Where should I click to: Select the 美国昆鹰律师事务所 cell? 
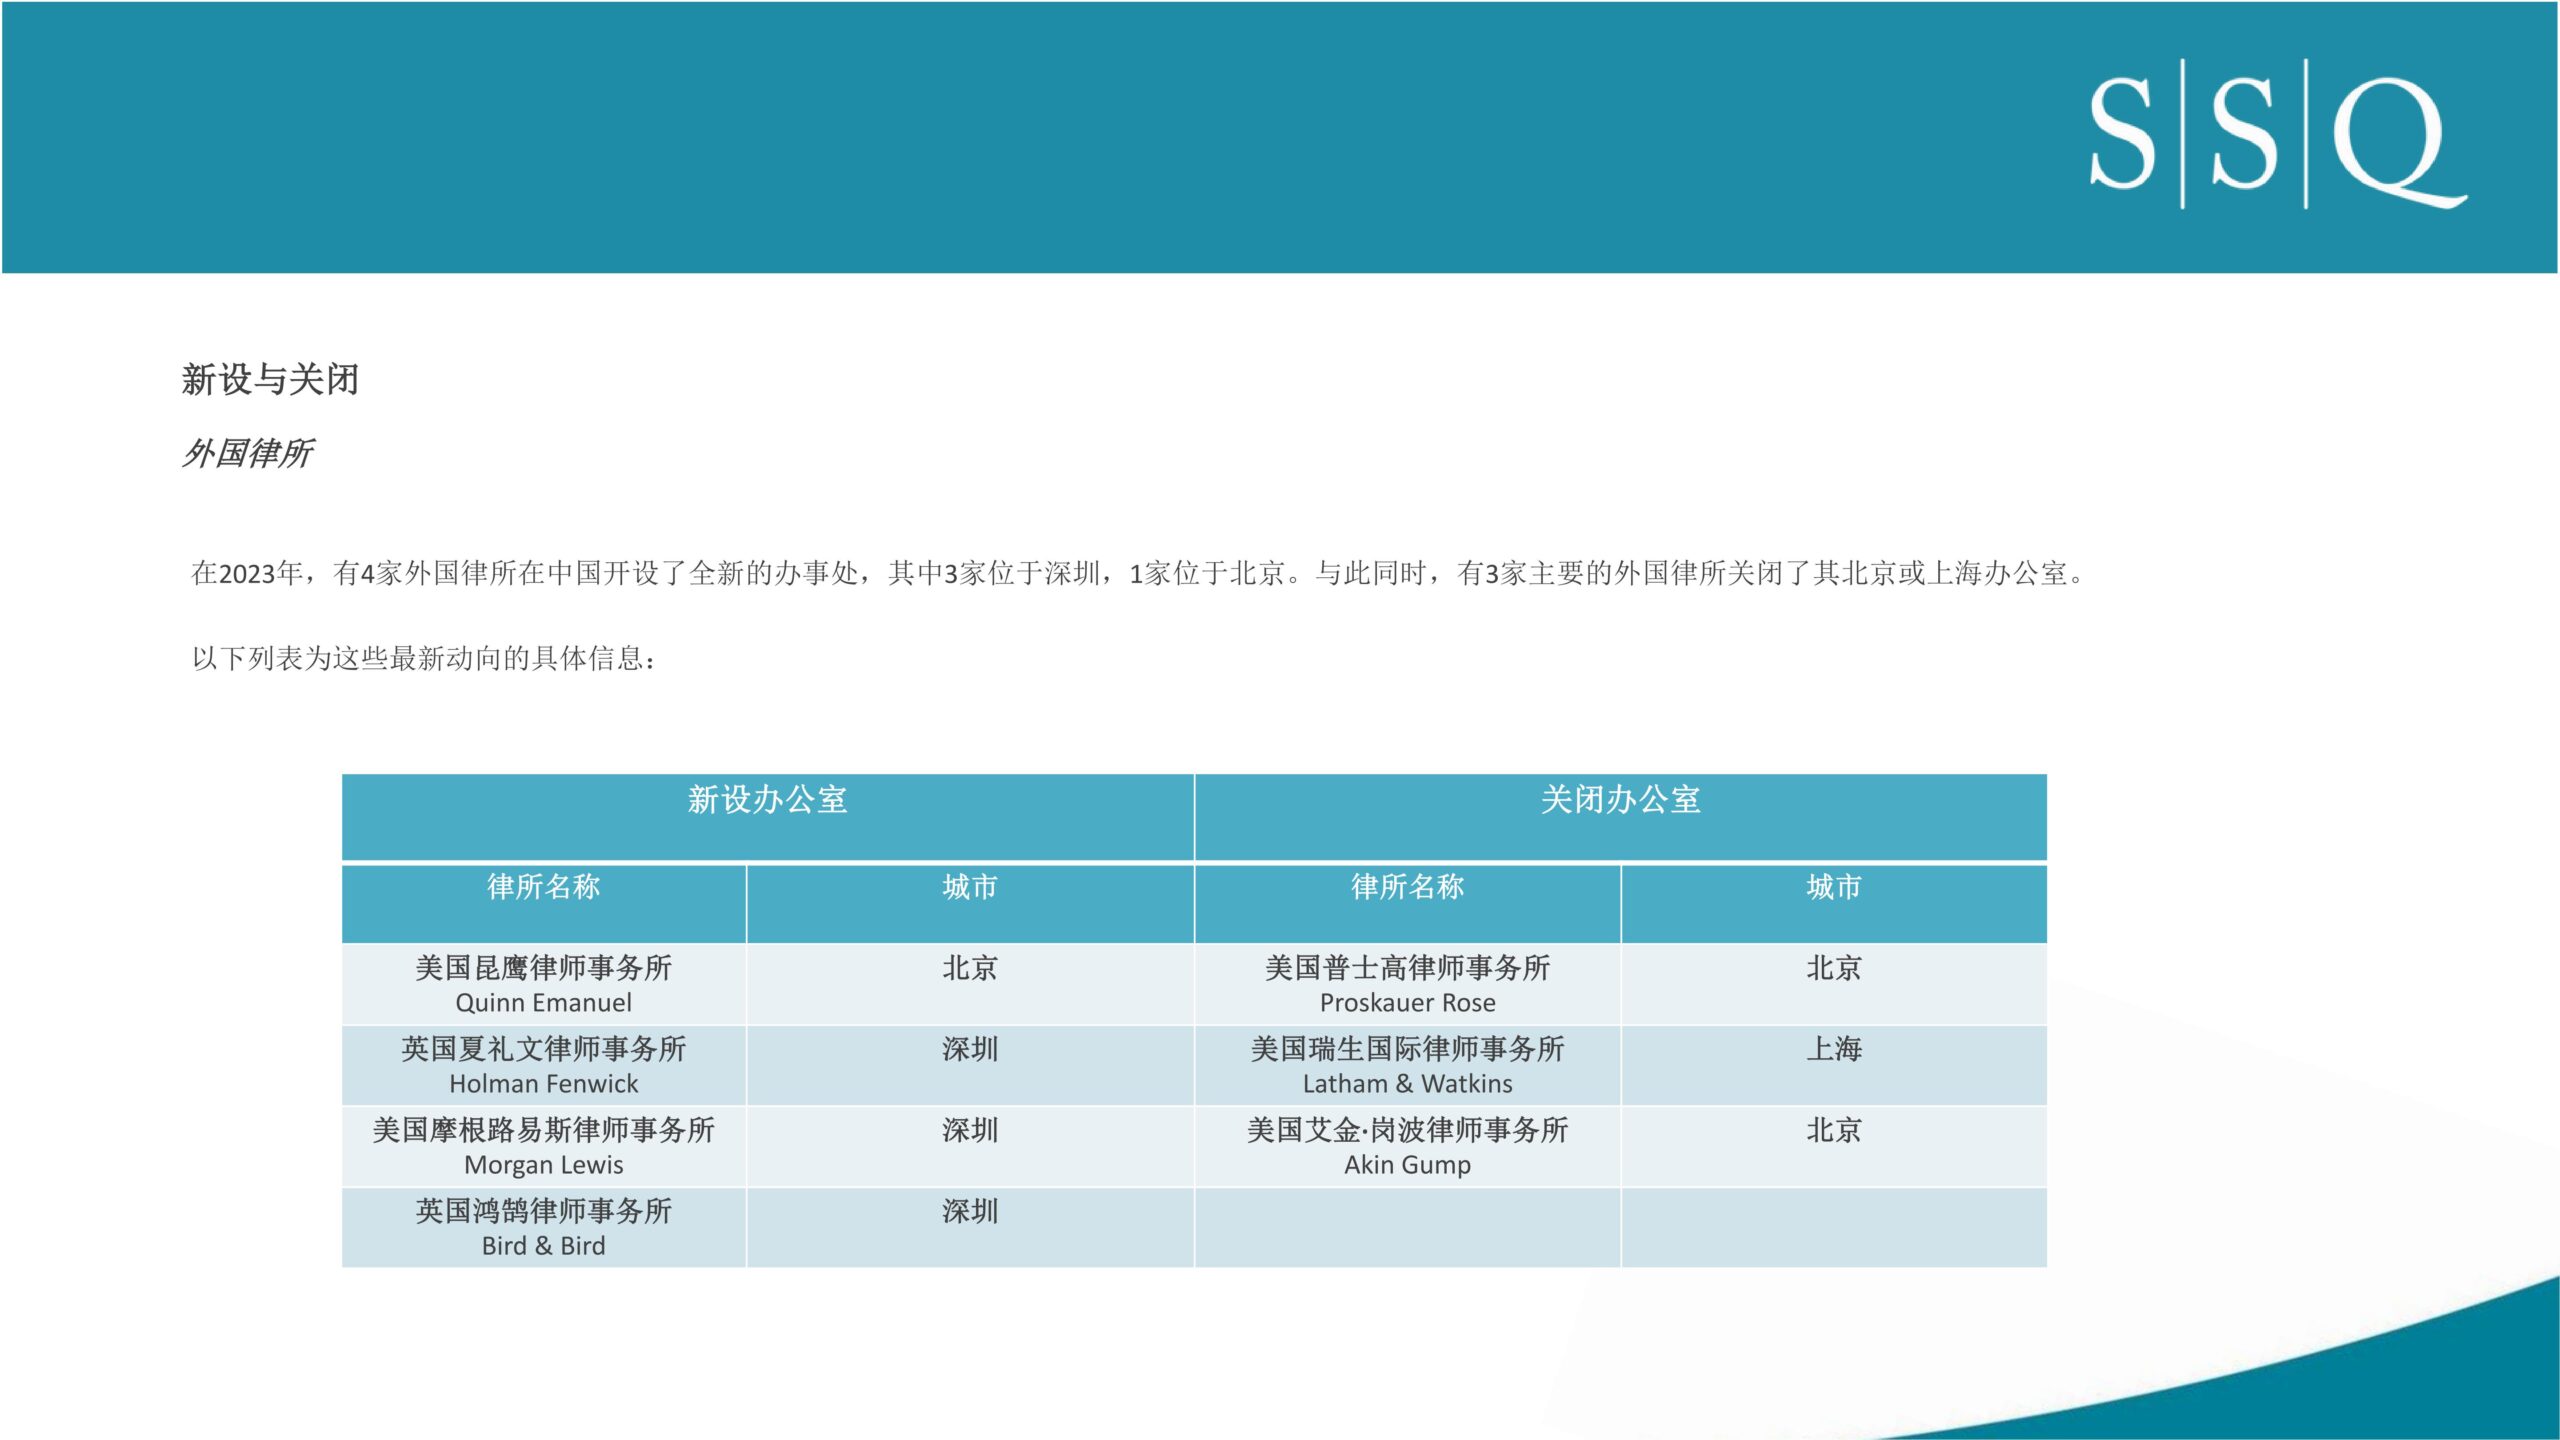click(543, 984)
